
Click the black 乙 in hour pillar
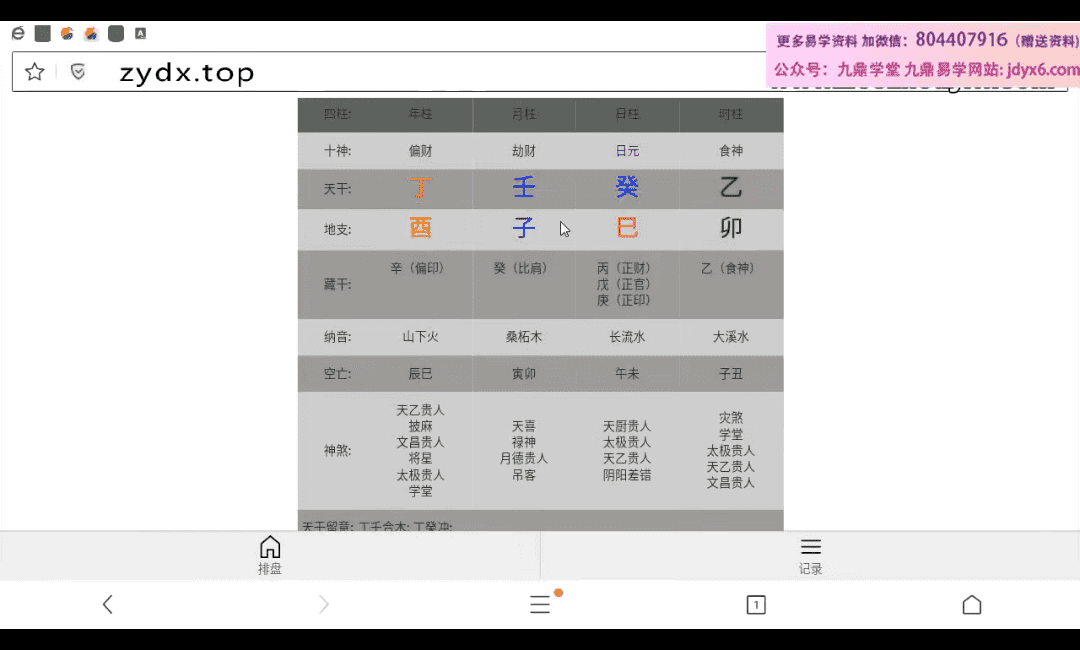point(731,188)
